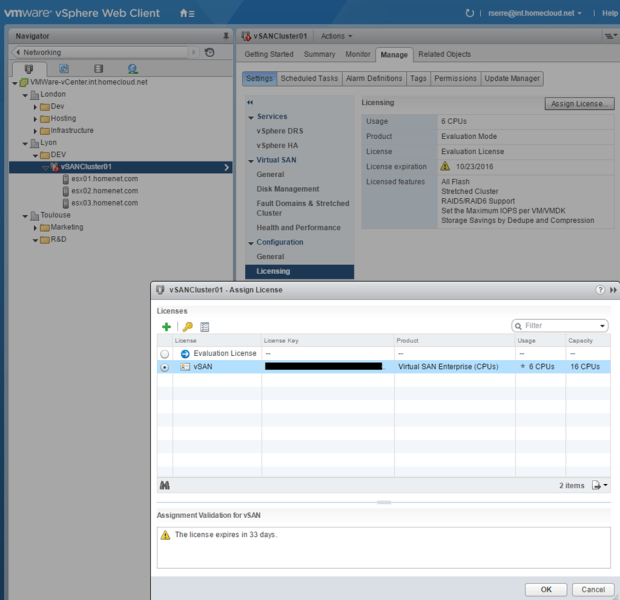620x600 pixels.
Task: Click into the license Filter search field
Action: click(x=558, y=326)
